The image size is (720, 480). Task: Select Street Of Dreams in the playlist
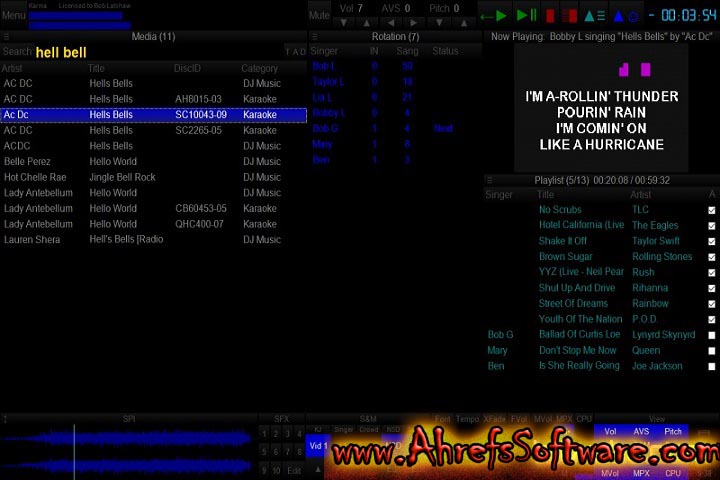click(602, 304)
